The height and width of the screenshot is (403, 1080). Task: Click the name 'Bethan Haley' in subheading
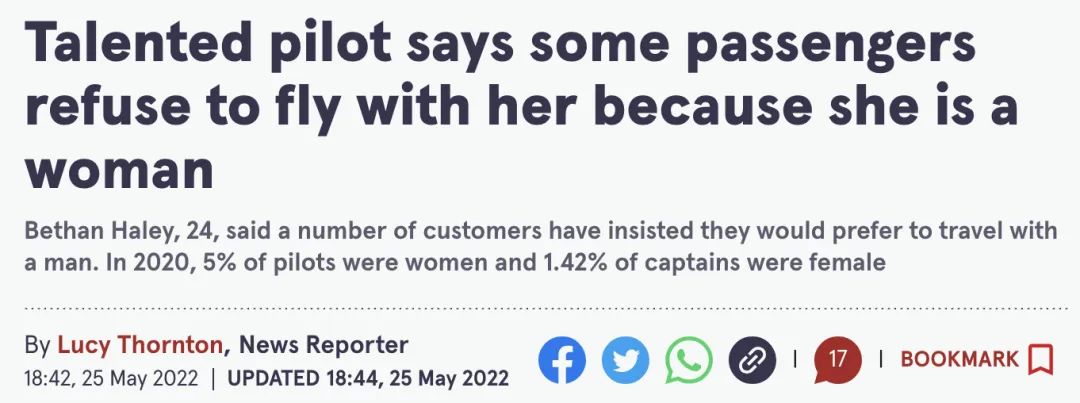tap(98, 230)
